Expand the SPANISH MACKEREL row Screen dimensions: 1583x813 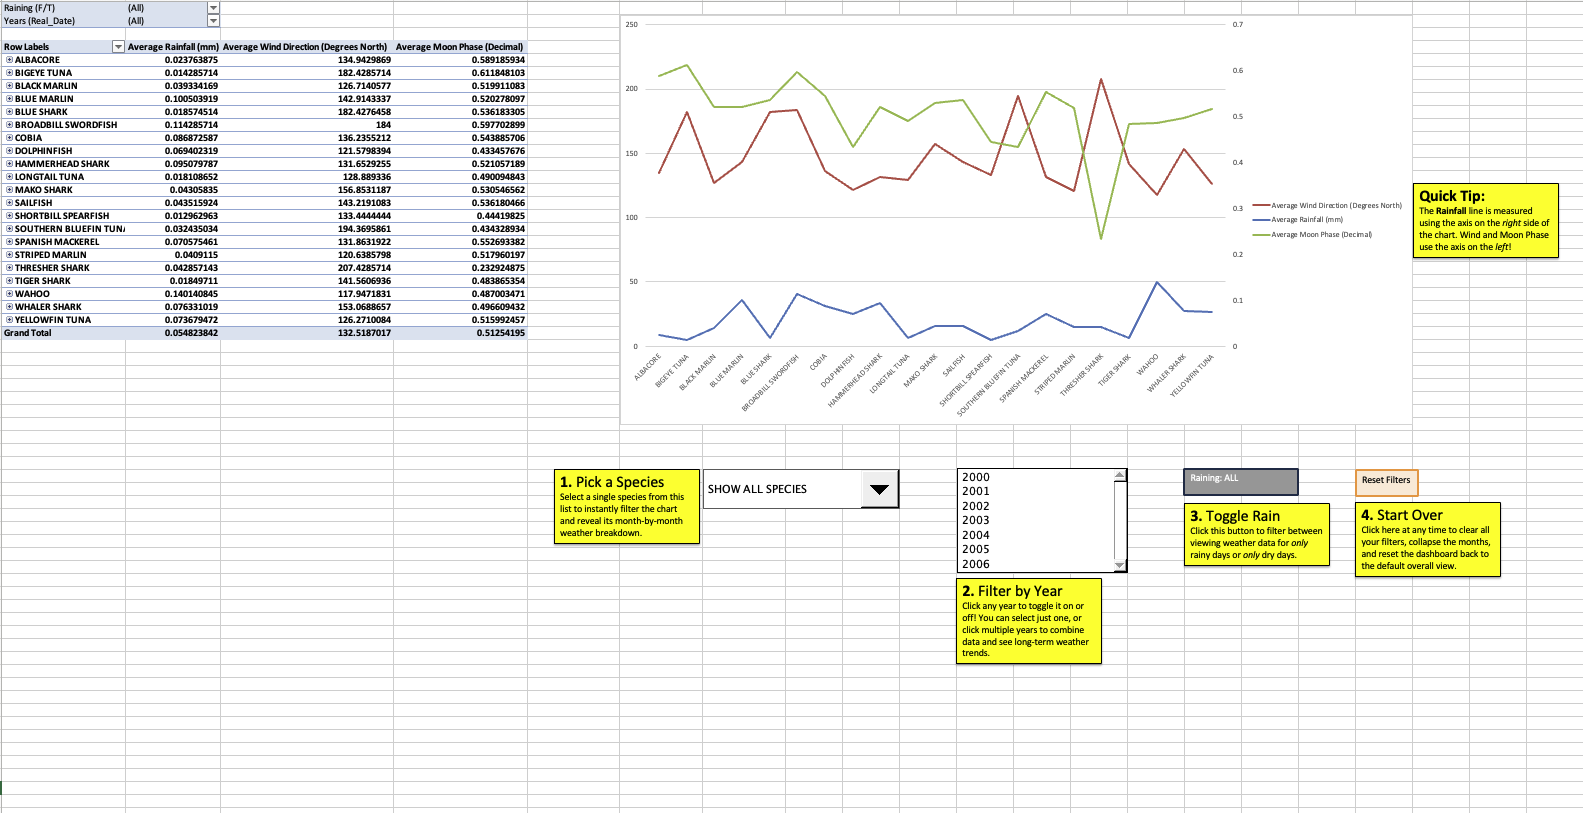[9, 242]
